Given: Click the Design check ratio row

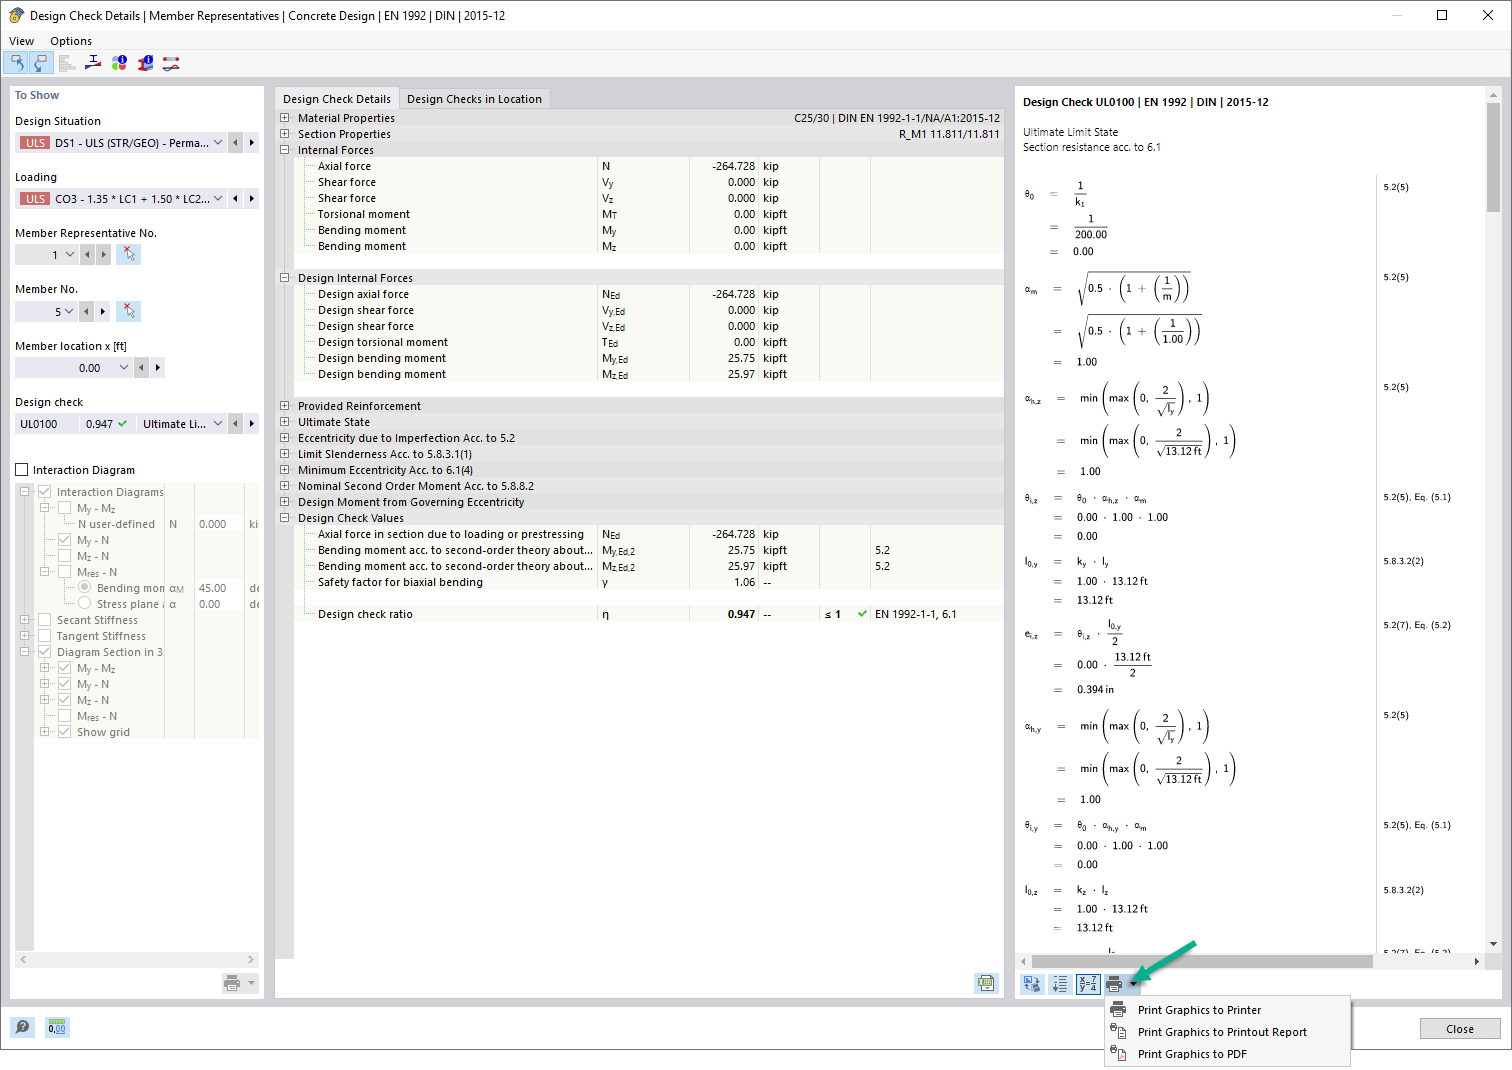Looking at the screenshot, I should tap(648, 614).
